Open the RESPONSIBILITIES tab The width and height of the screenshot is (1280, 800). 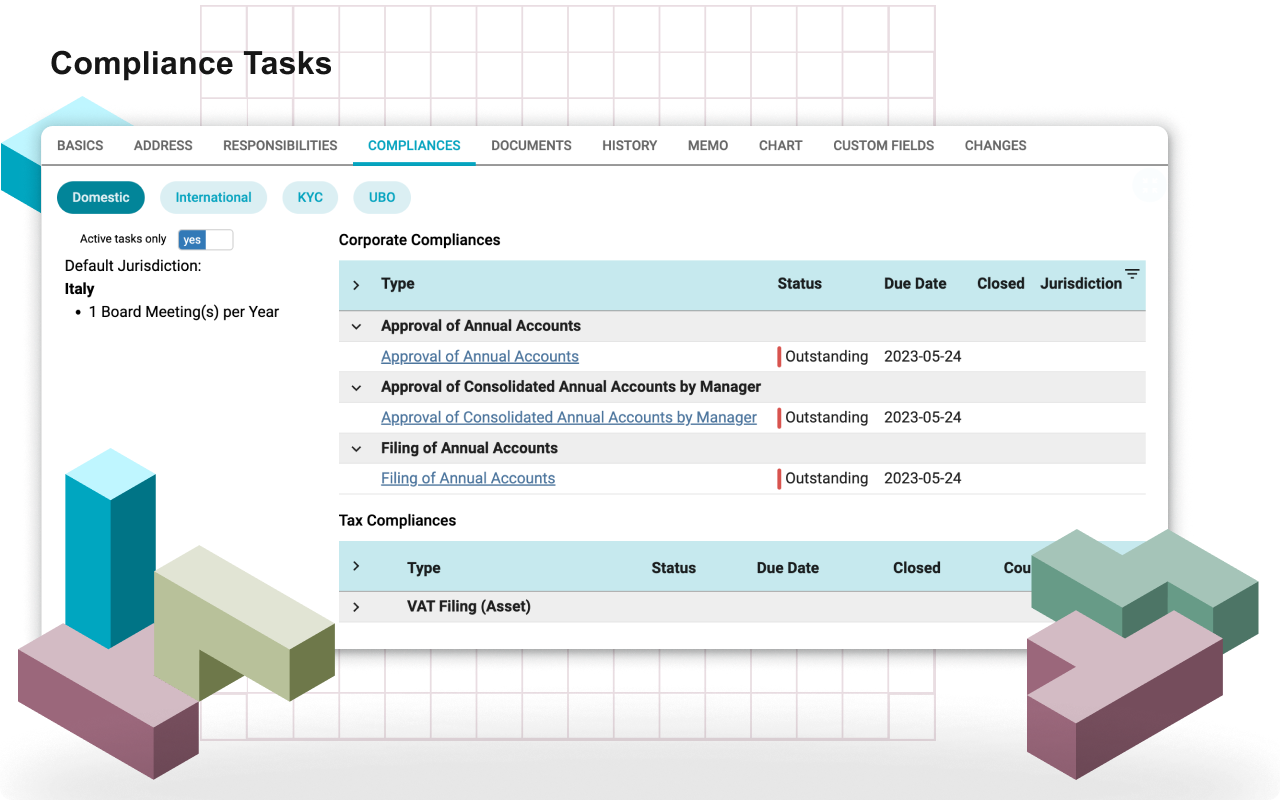(x=280, y=145)
